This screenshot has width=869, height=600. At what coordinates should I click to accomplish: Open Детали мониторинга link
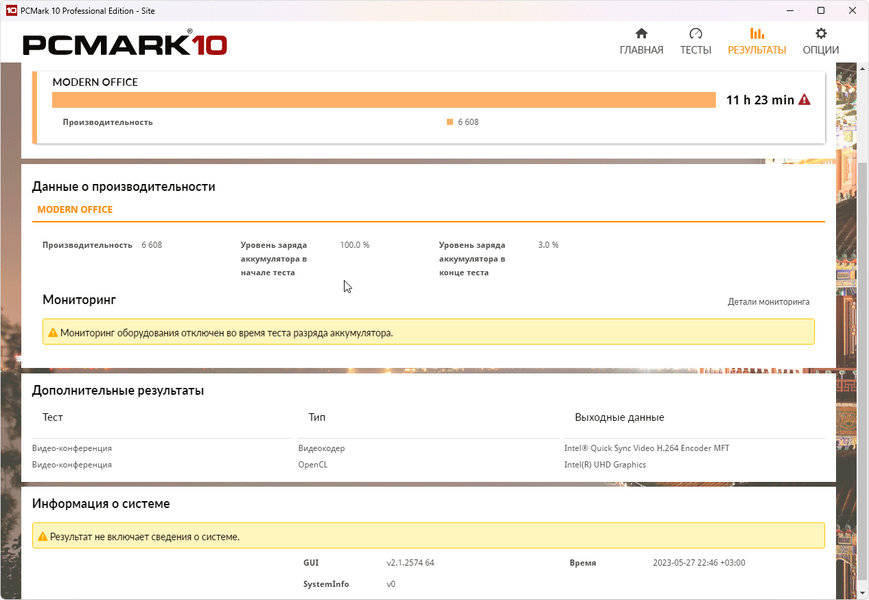(x=768, y=302)
